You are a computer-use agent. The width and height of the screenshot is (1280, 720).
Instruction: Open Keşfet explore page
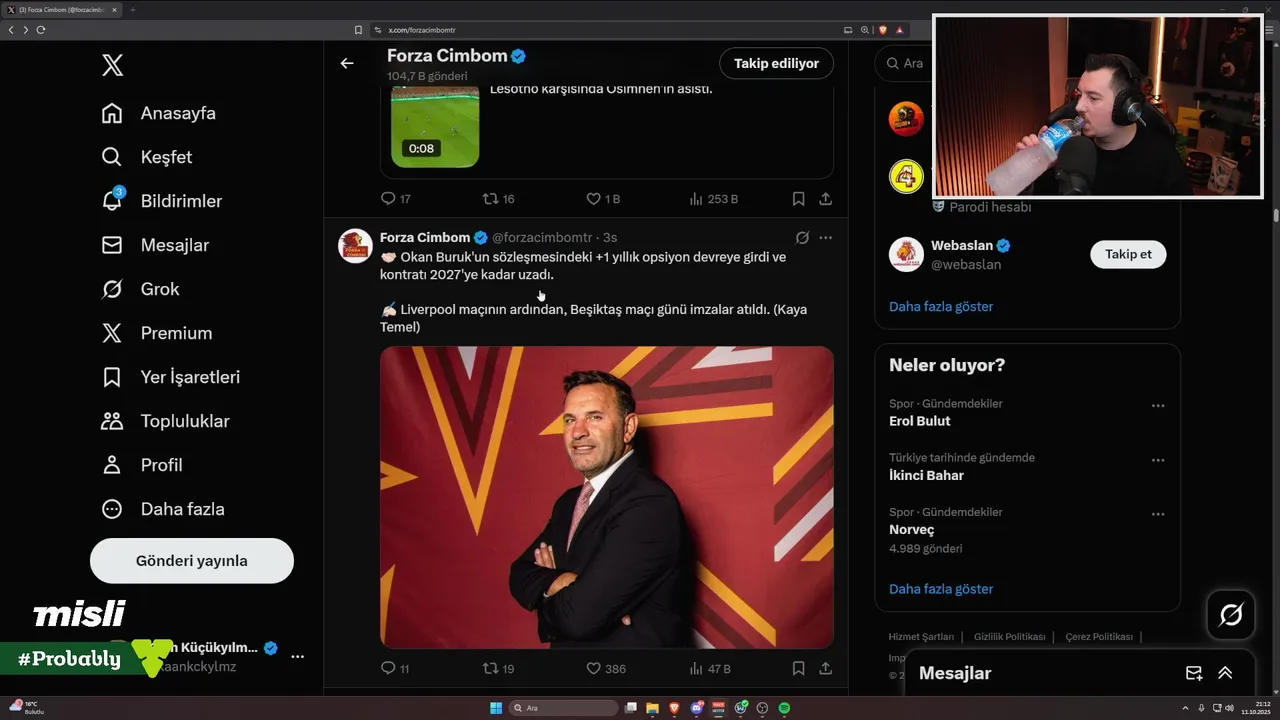[x=147, y=157]
